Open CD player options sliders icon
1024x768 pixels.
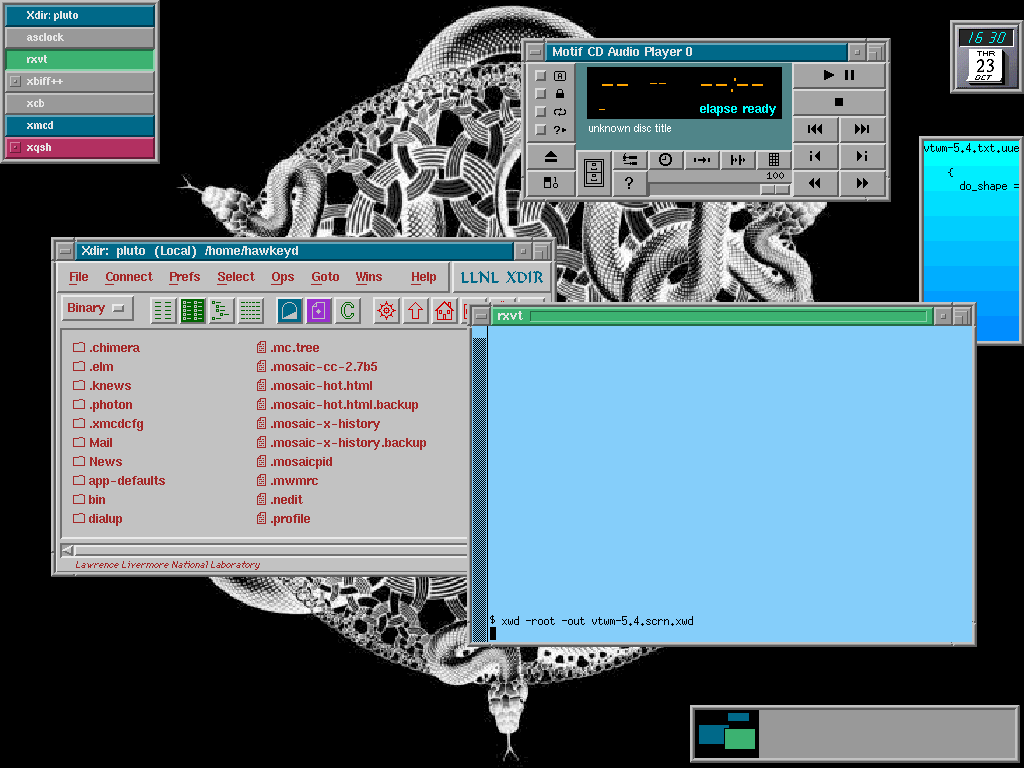point(630,160)
